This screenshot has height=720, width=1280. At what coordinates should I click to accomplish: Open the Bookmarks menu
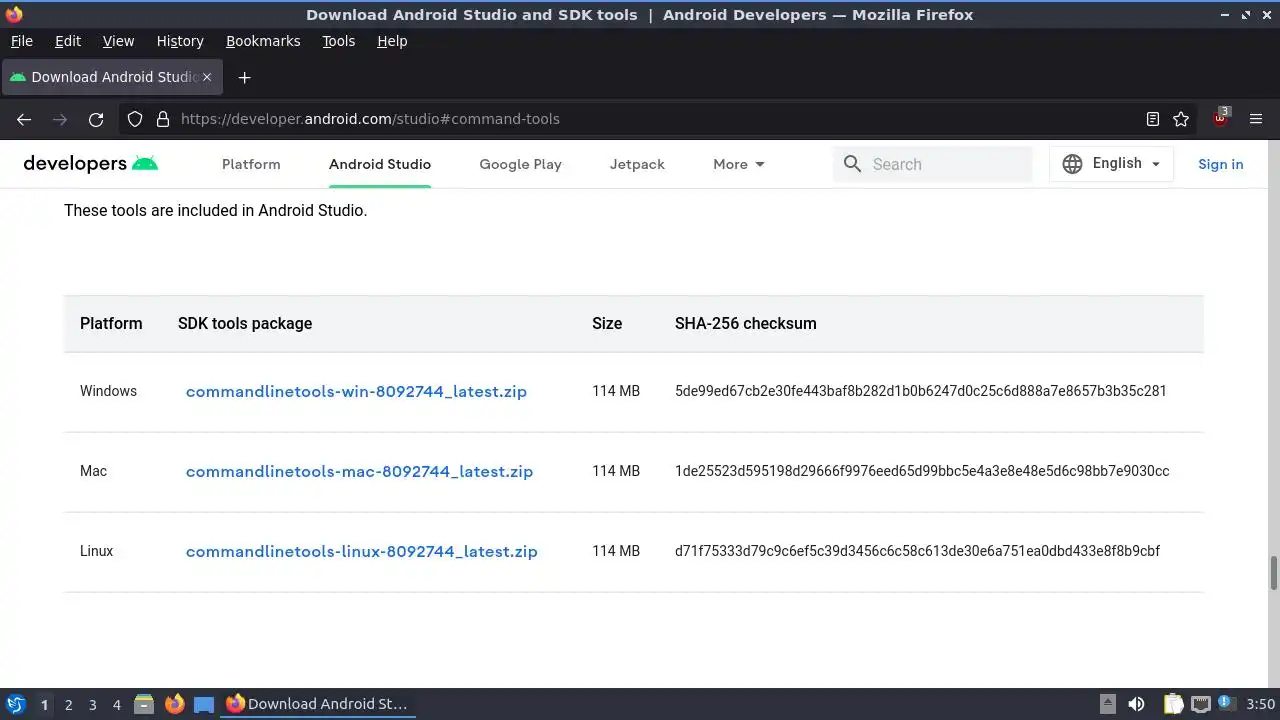[x=263, y=41]
